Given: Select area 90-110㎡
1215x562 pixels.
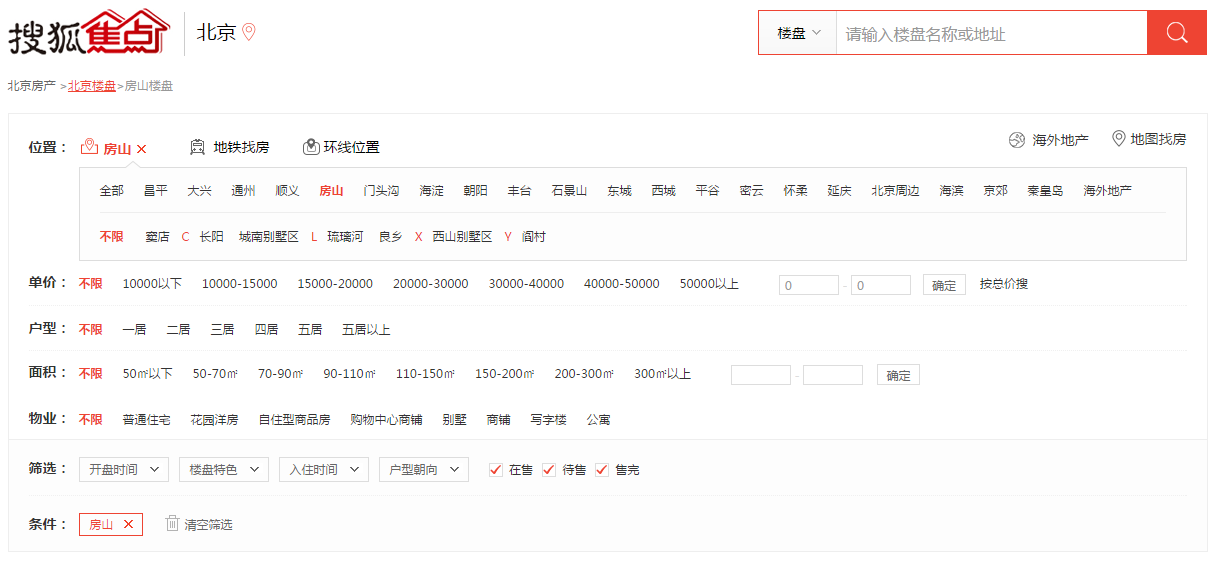Looking at the screenshot, I should (349, 374).
